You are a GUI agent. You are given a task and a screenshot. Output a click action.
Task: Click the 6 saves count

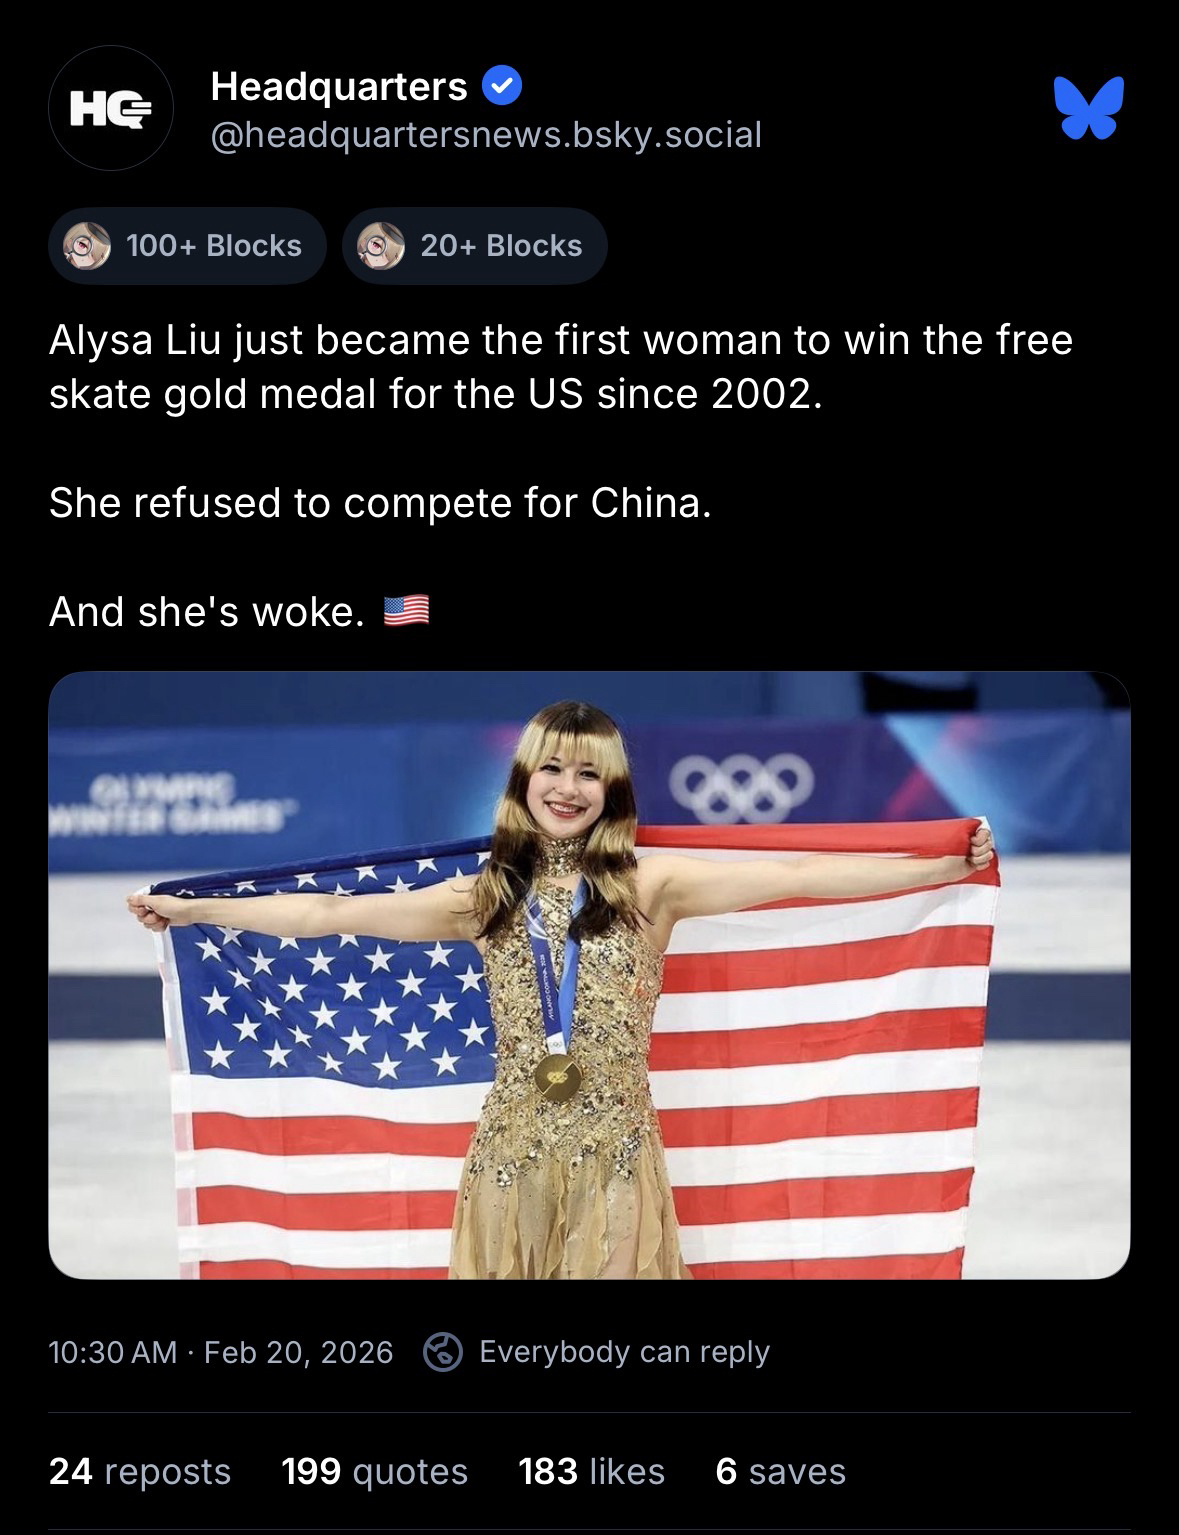coord(780,1471)
